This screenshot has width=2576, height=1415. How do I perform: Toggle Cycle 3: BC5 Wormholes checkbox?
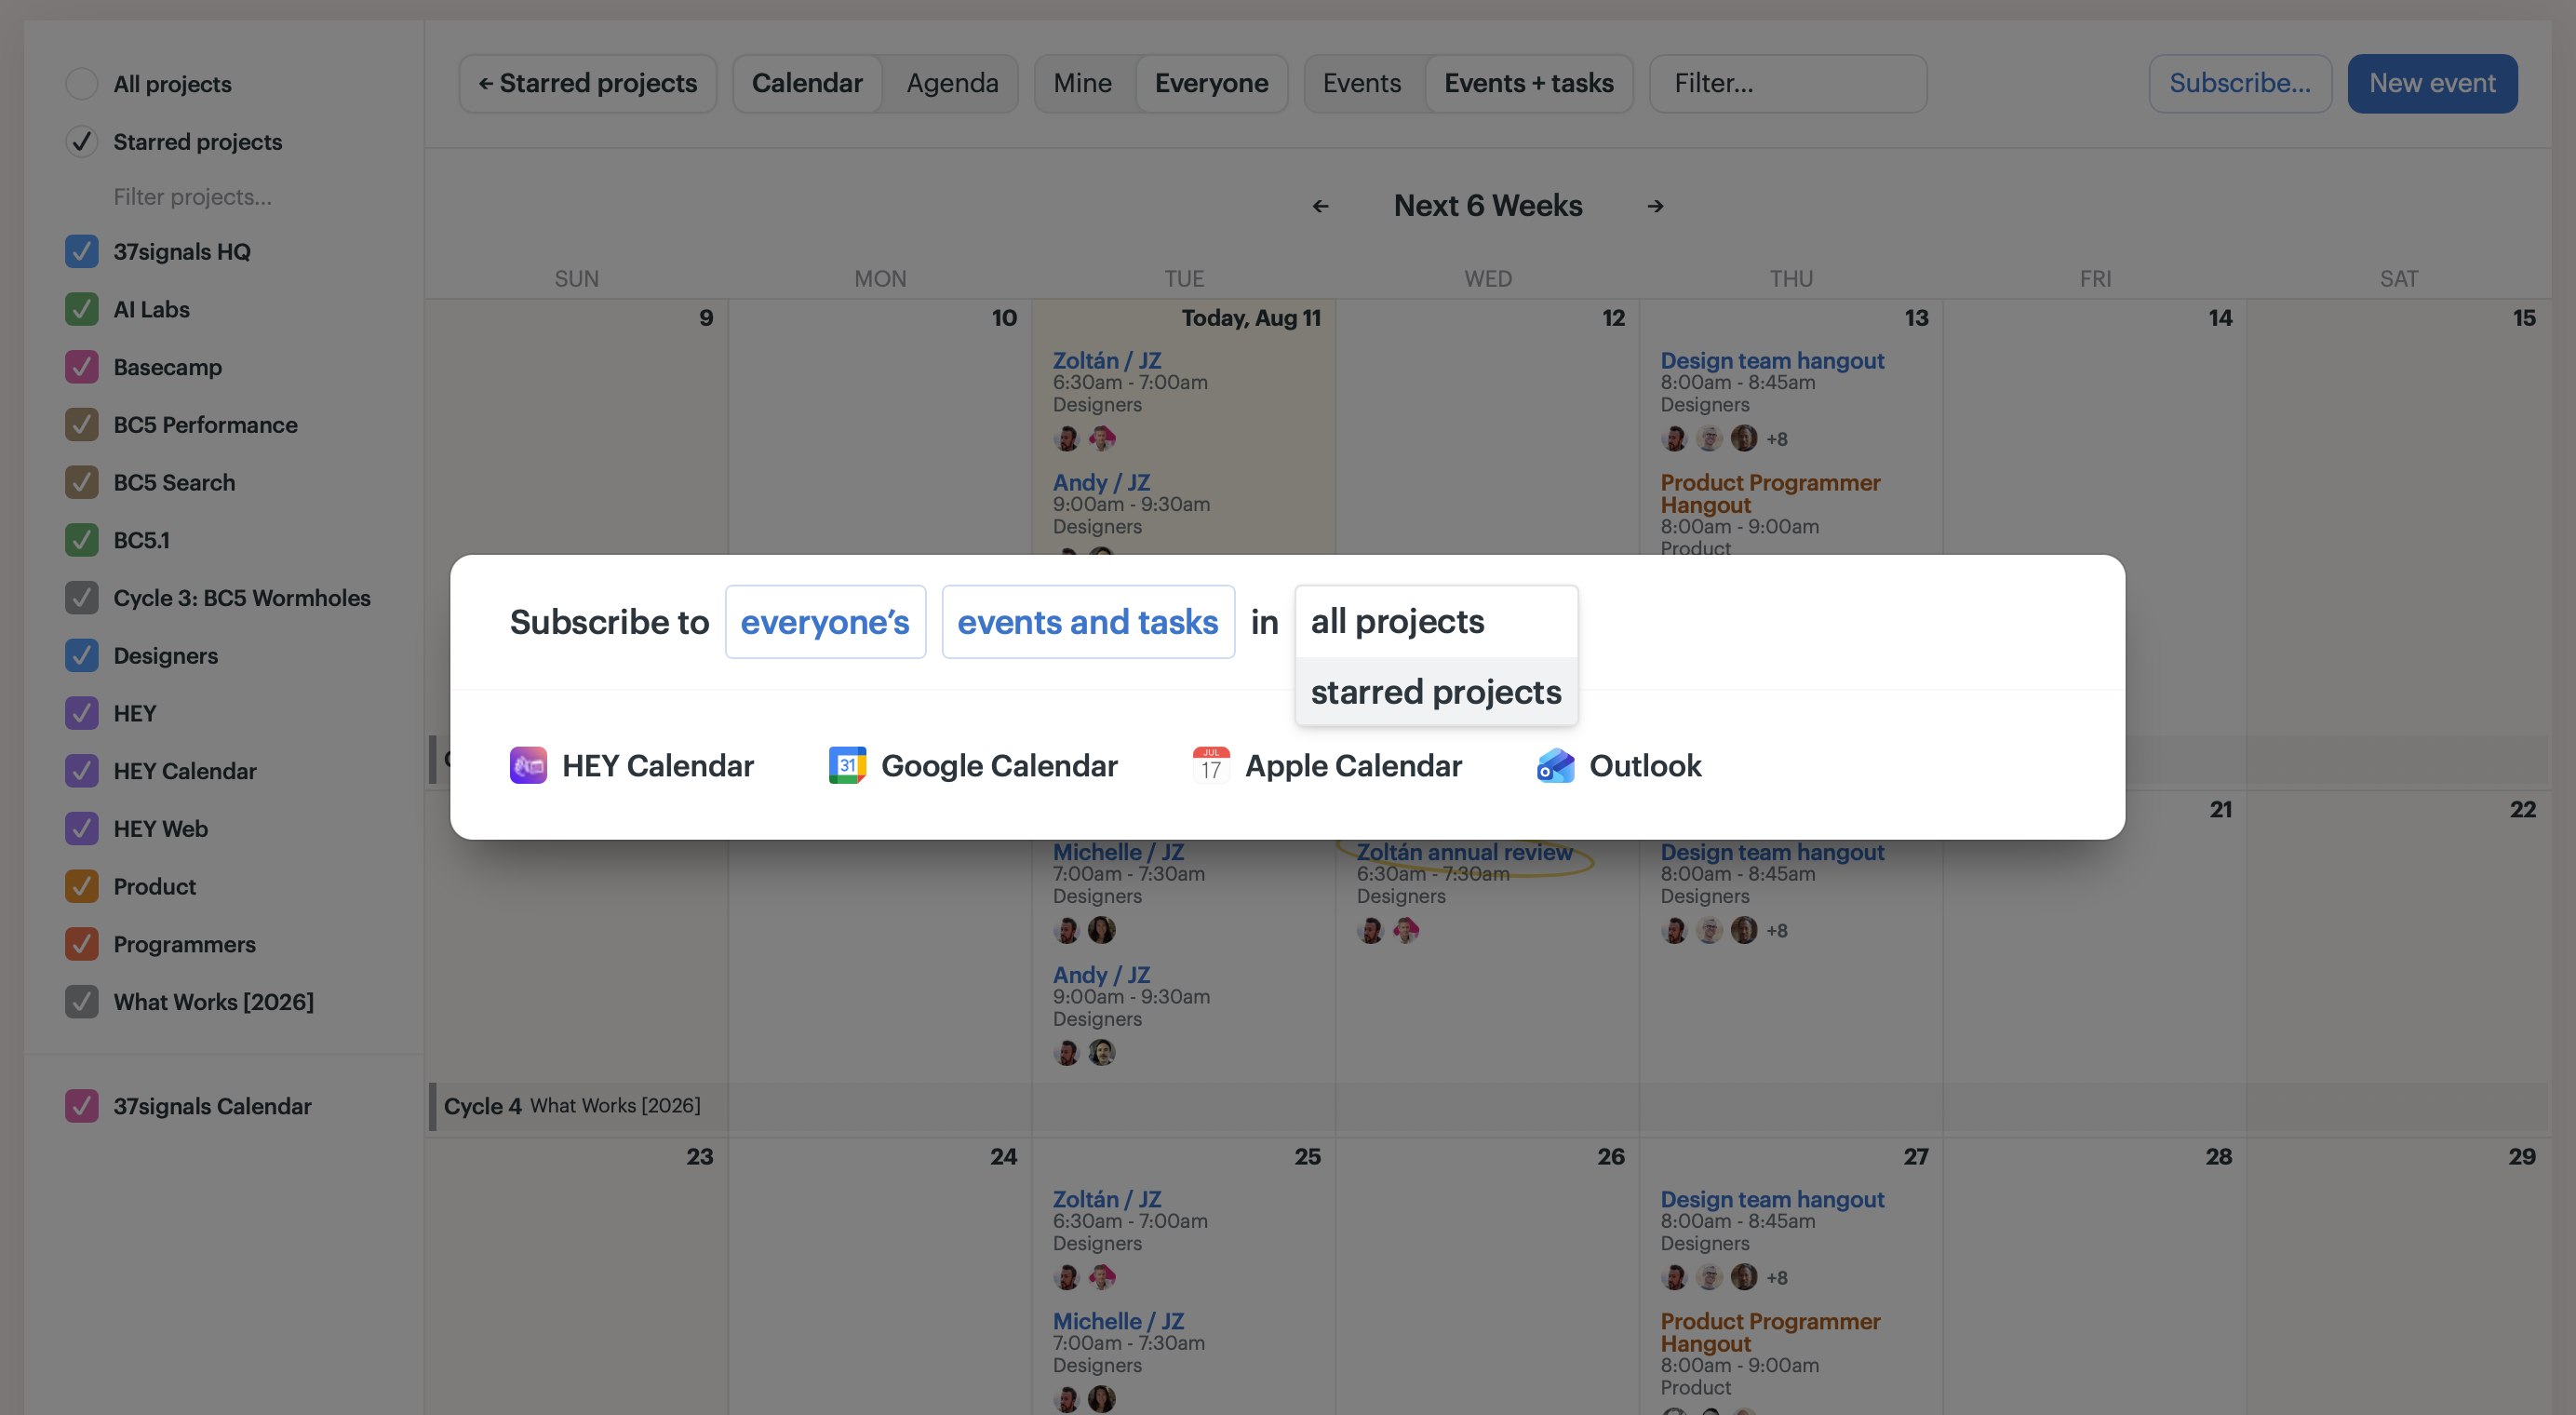tap(82, 598)
